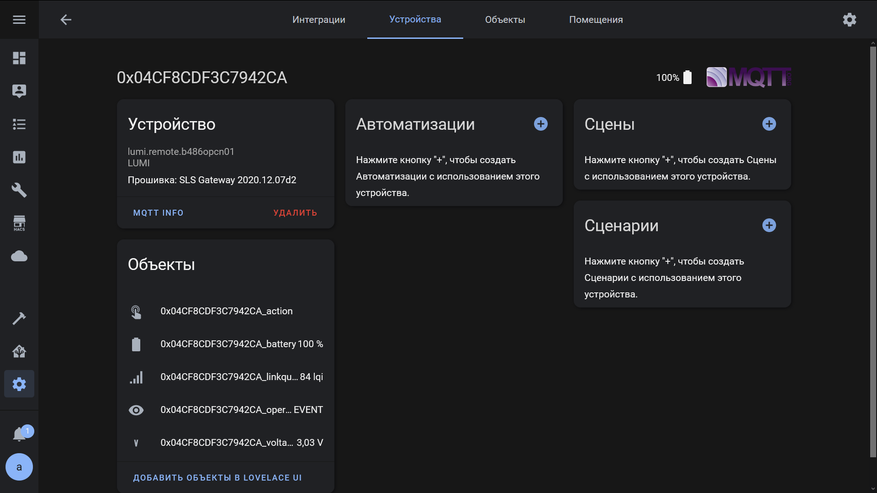The height and width of the screenshot is (493, 877).
Task: Click the signal bars icon of linkquality entity
Action: (136, 377)
